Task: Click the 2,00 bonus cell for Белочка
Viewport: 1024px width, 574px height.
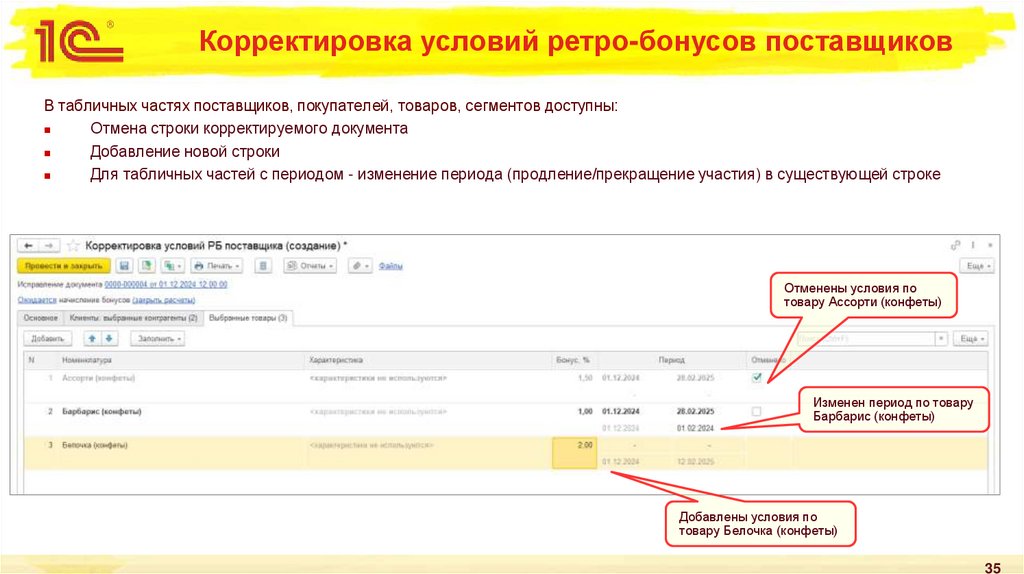Action: tap(575, 453)
